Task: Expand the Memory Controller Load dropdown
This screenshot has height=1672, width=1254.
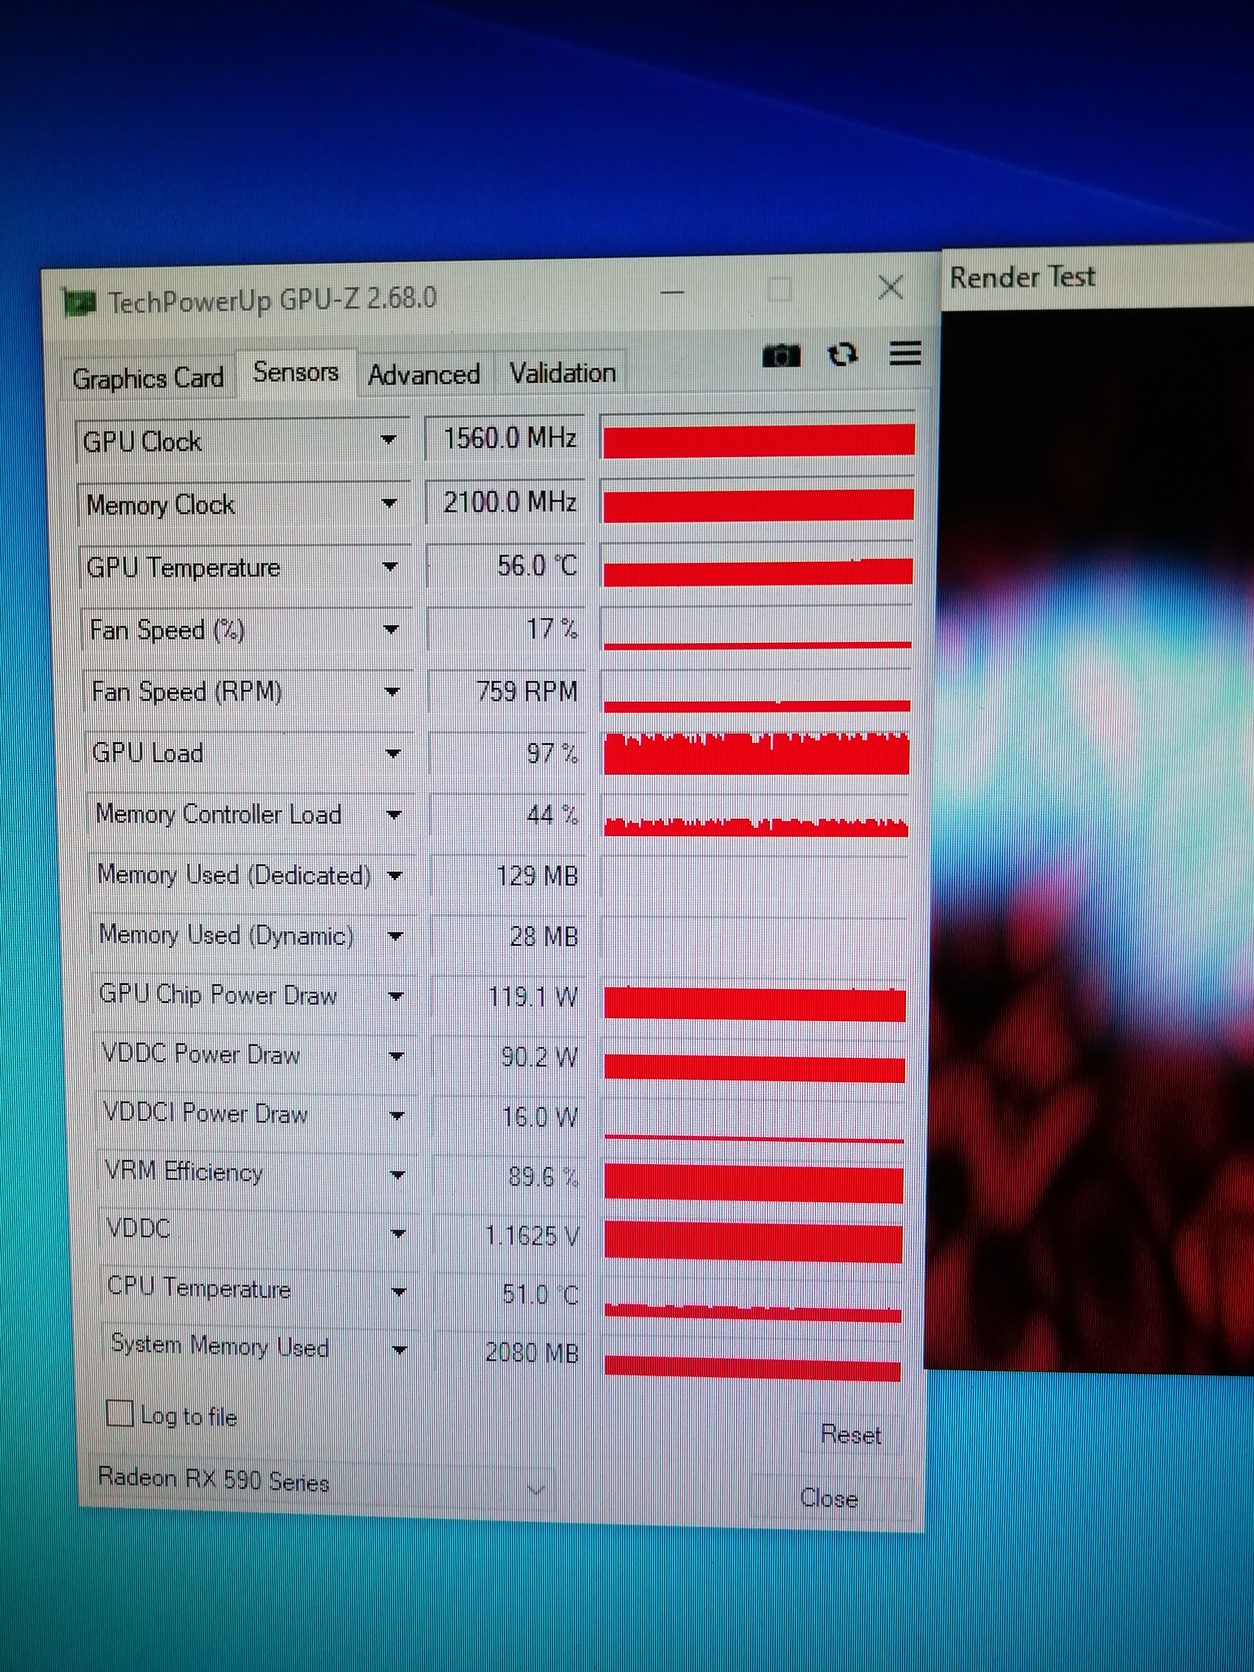Action: (394, 815)
